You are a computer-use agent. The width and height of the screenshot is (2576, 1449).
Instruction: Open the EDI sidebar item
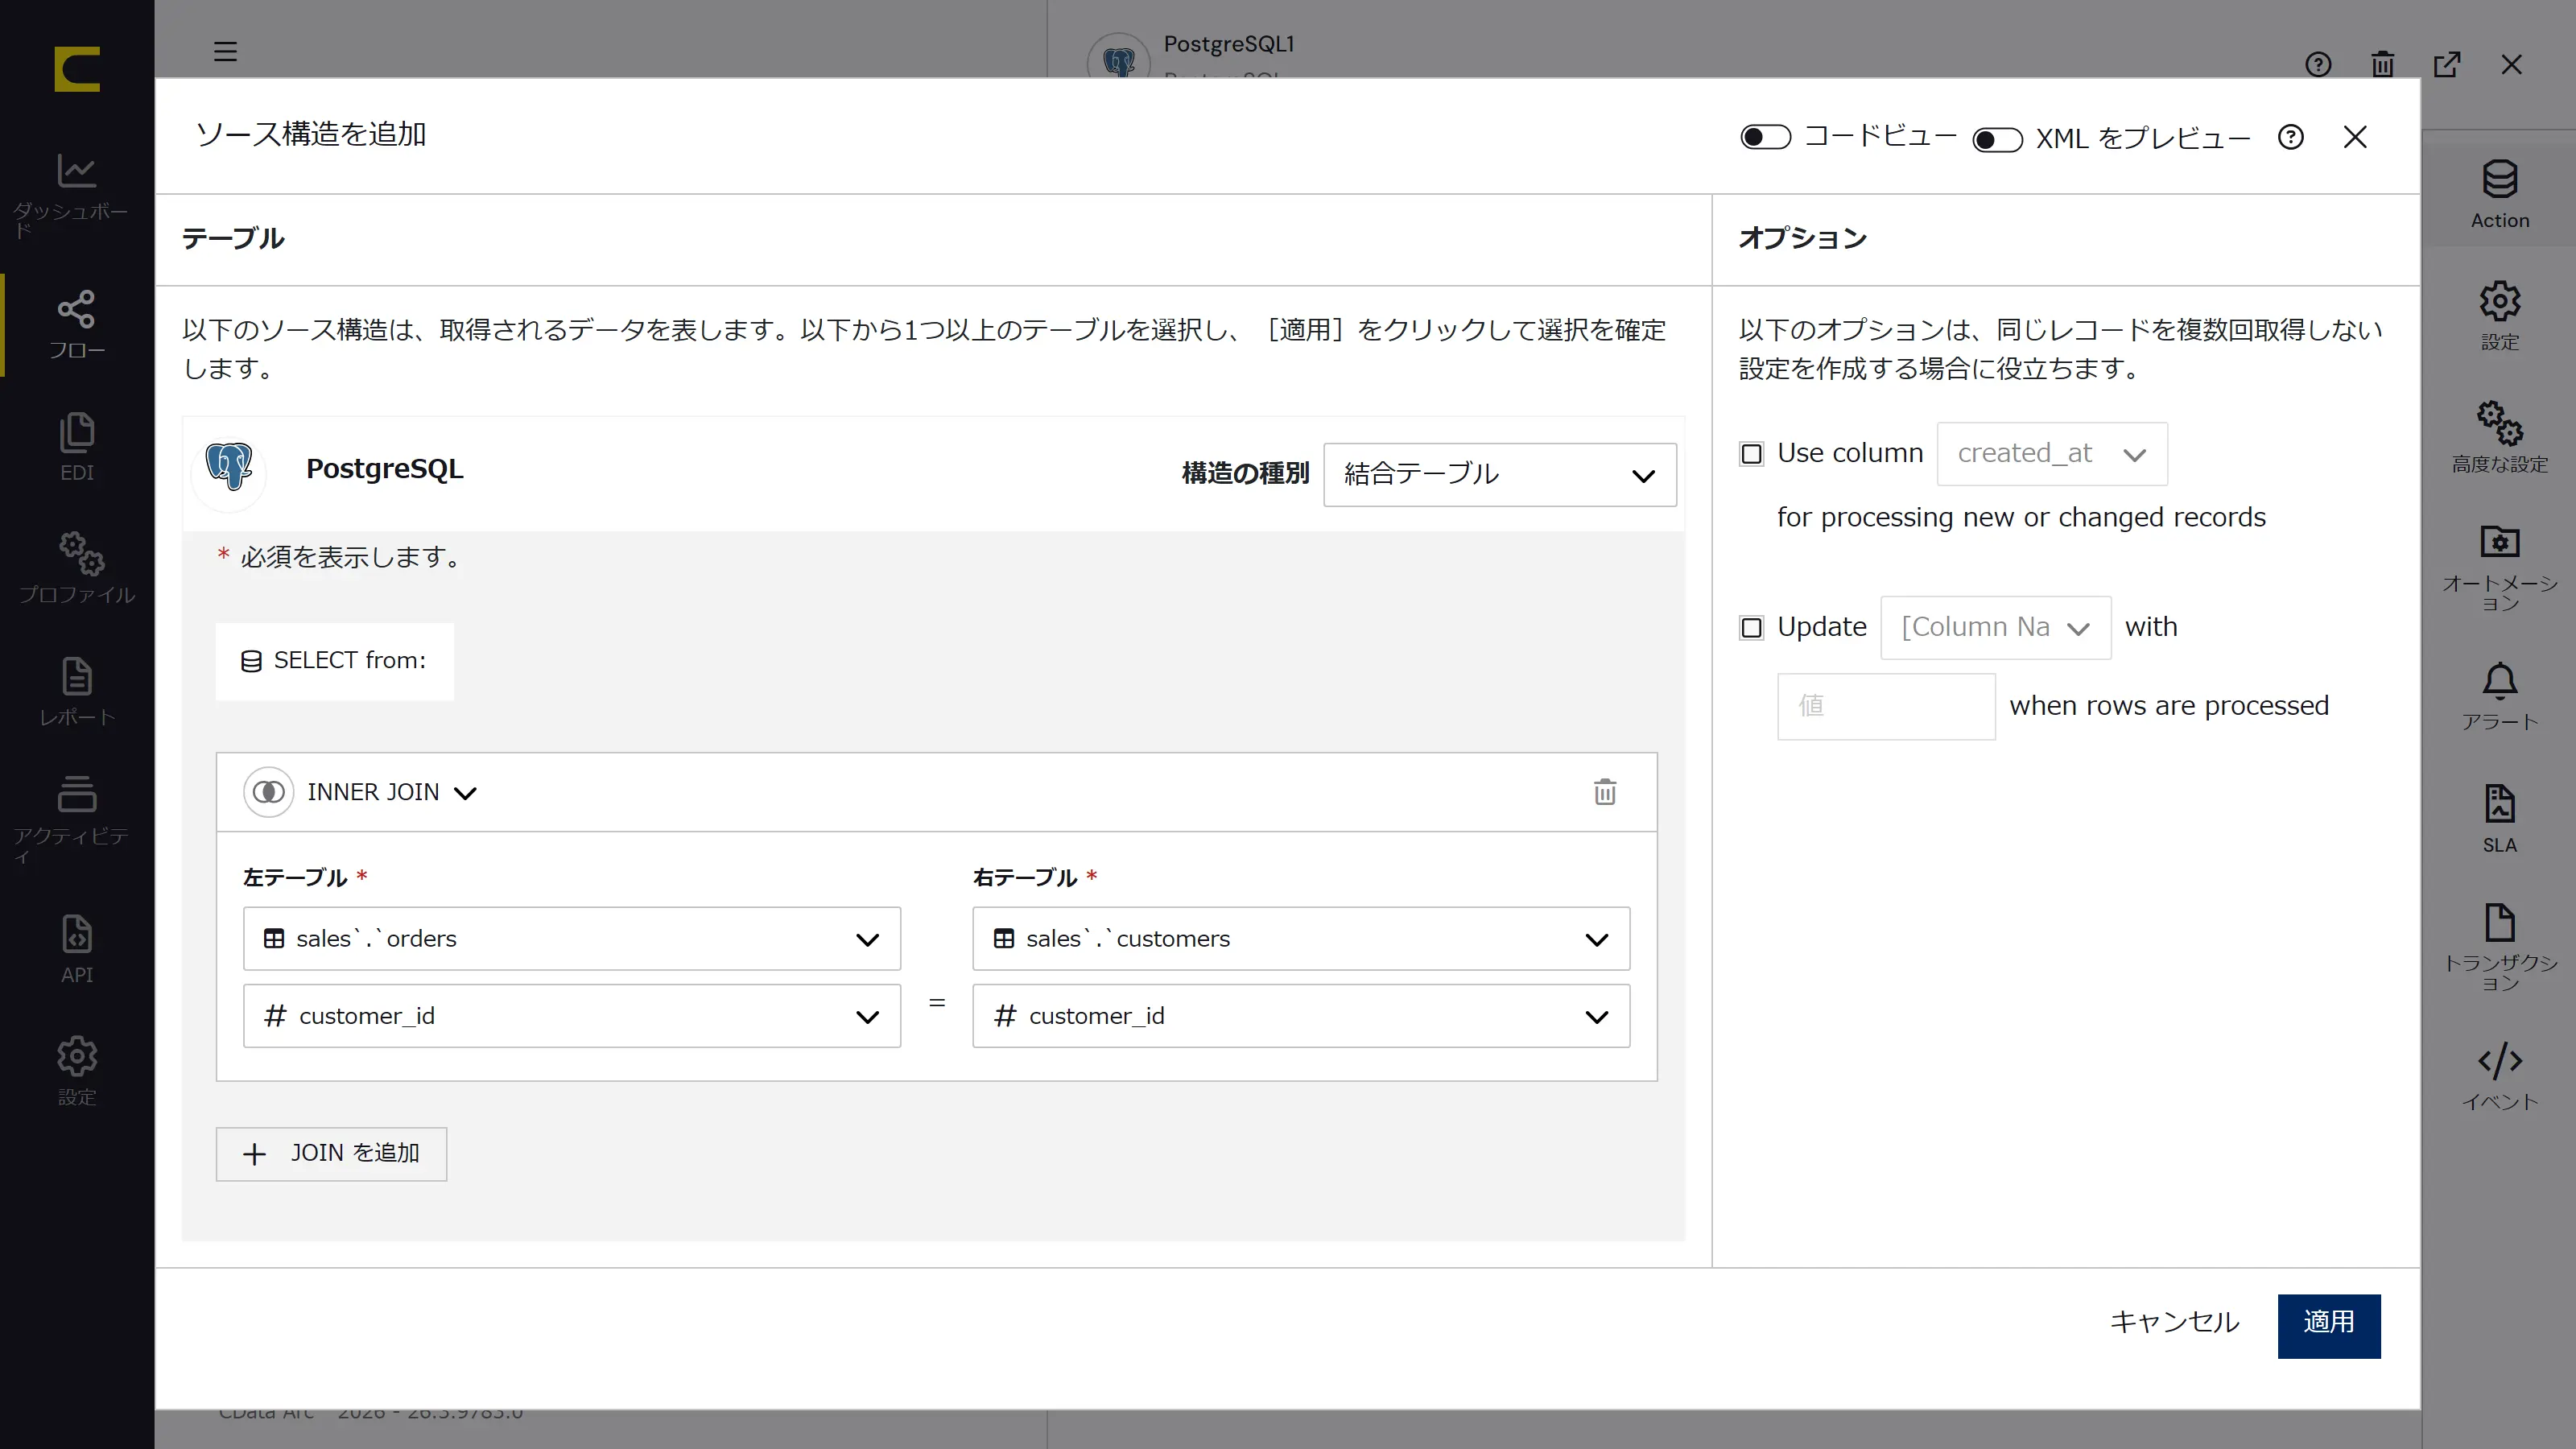coord(77,447)
